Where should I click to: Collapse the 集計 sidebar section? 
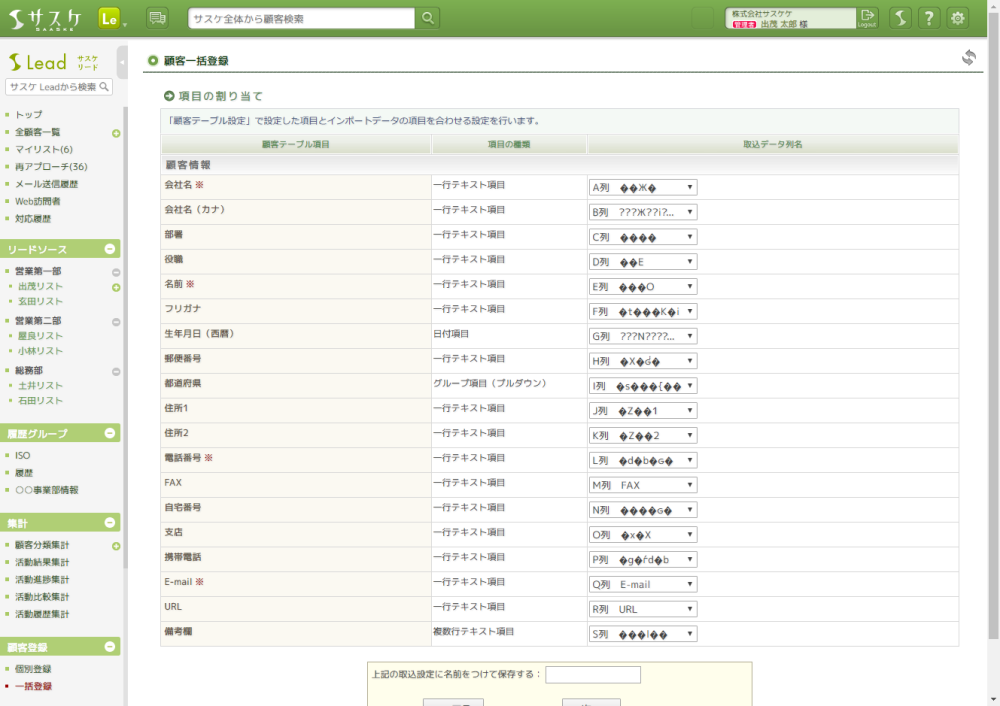110,522
